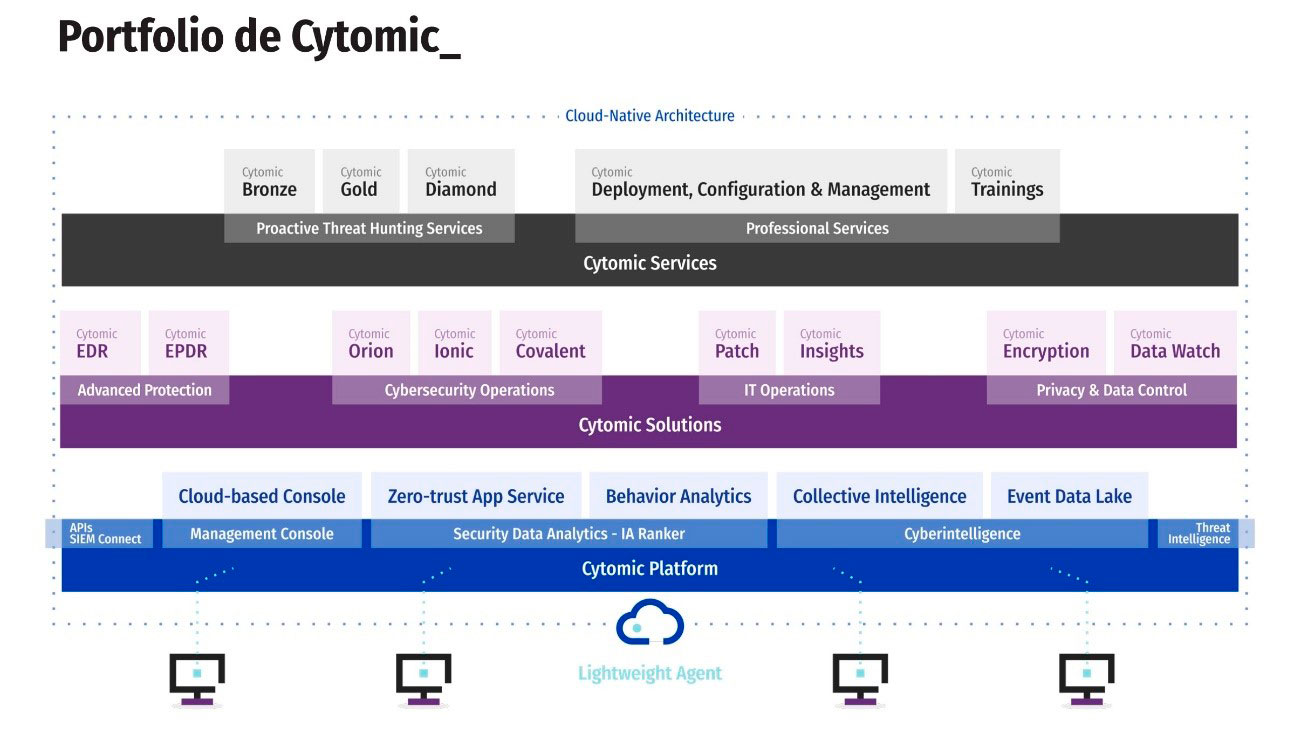1301x755 pixels.
Task: Select the Cytomic Gold box
Action: (x=361, y=181)
